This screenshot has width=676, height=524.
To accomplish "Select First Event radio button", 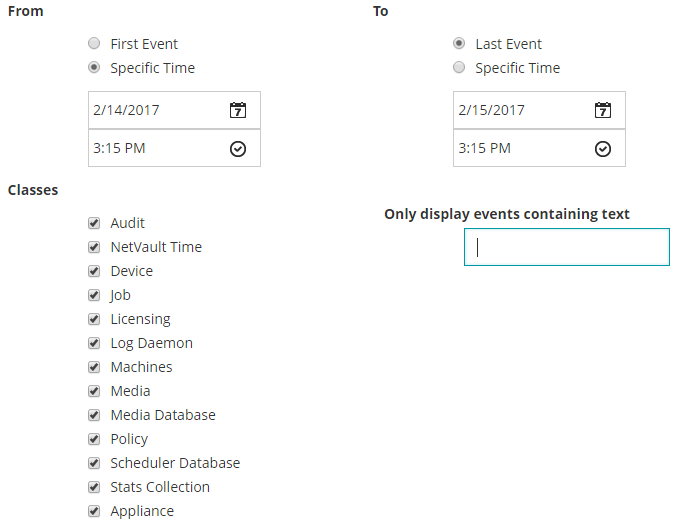I will point(94,44).
